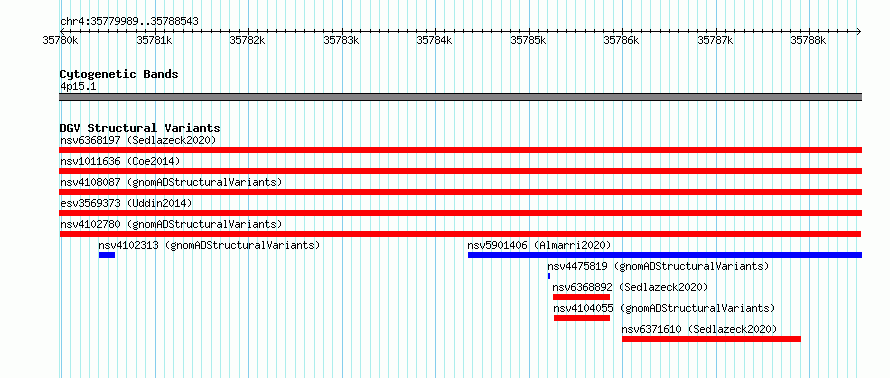Screen dimensions: 890x378
Task: Open the nsv4475819 variant label
Action: click(x=658, y=266)
